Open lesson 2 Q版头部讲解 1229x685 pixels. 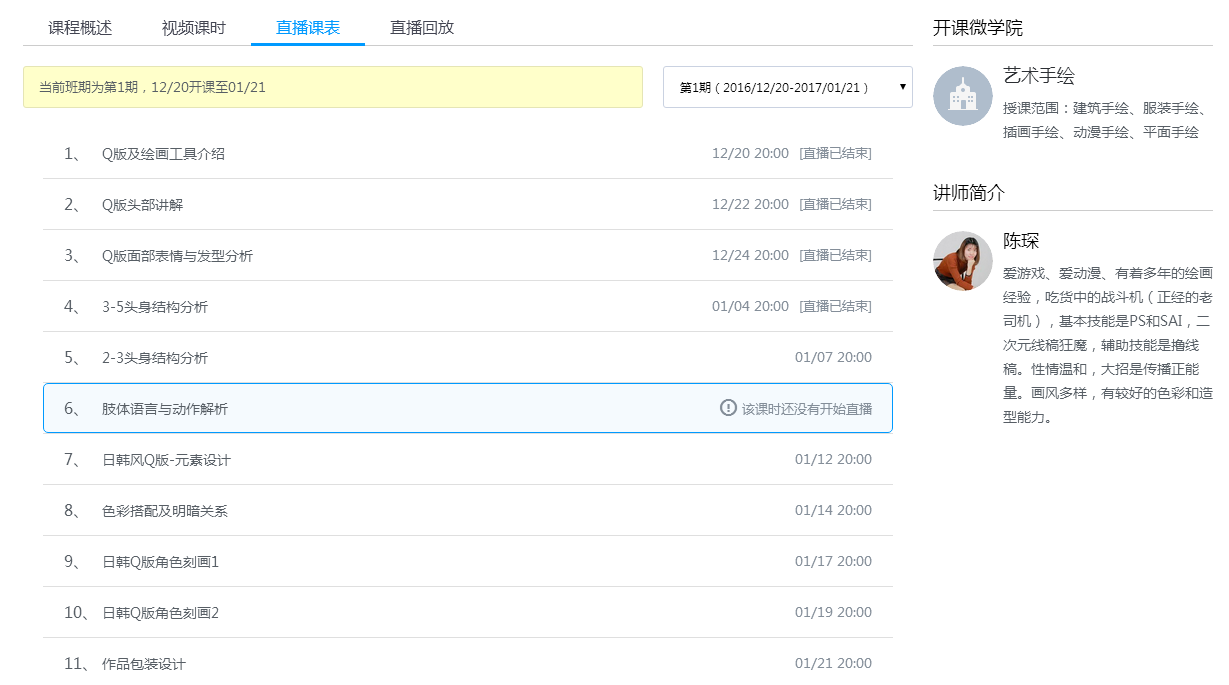[x=142, y=205]
